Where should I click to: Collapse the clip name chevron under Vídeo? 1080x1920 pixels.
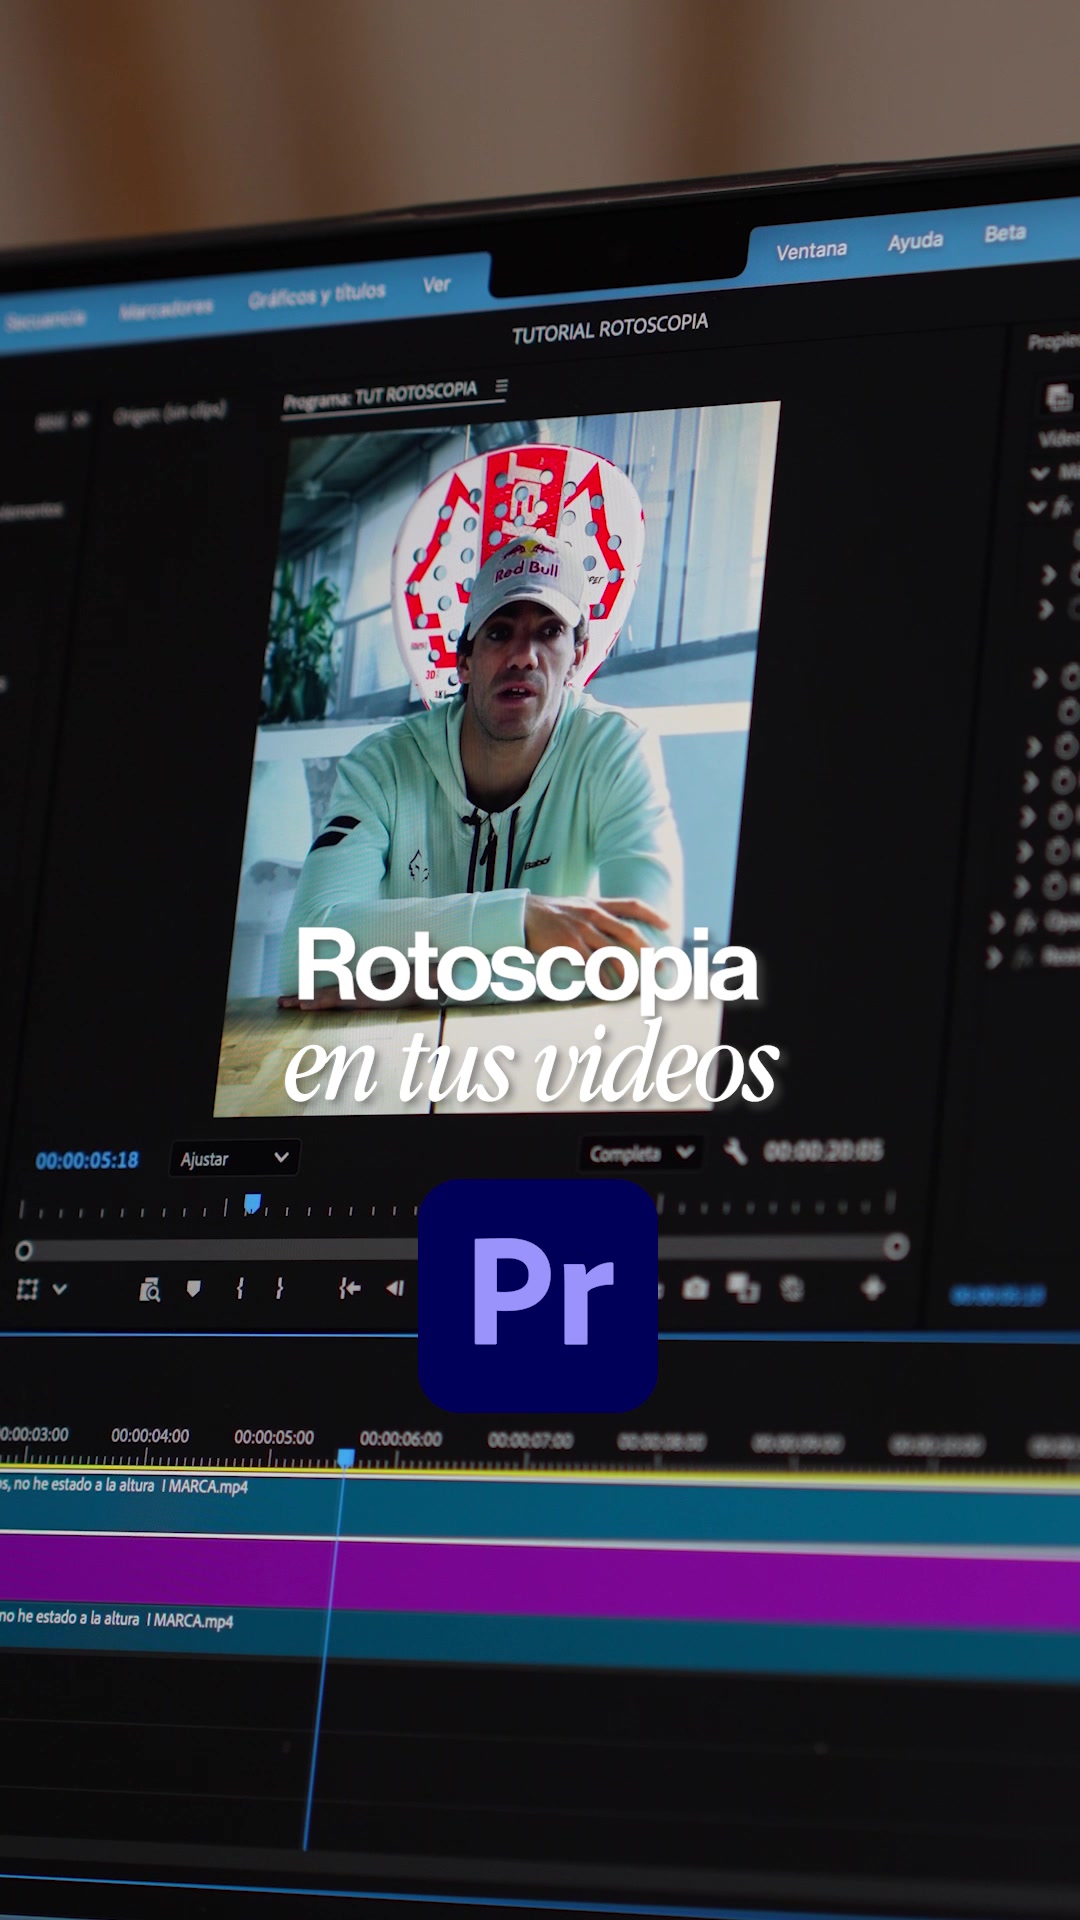(x=1040, y=473)
